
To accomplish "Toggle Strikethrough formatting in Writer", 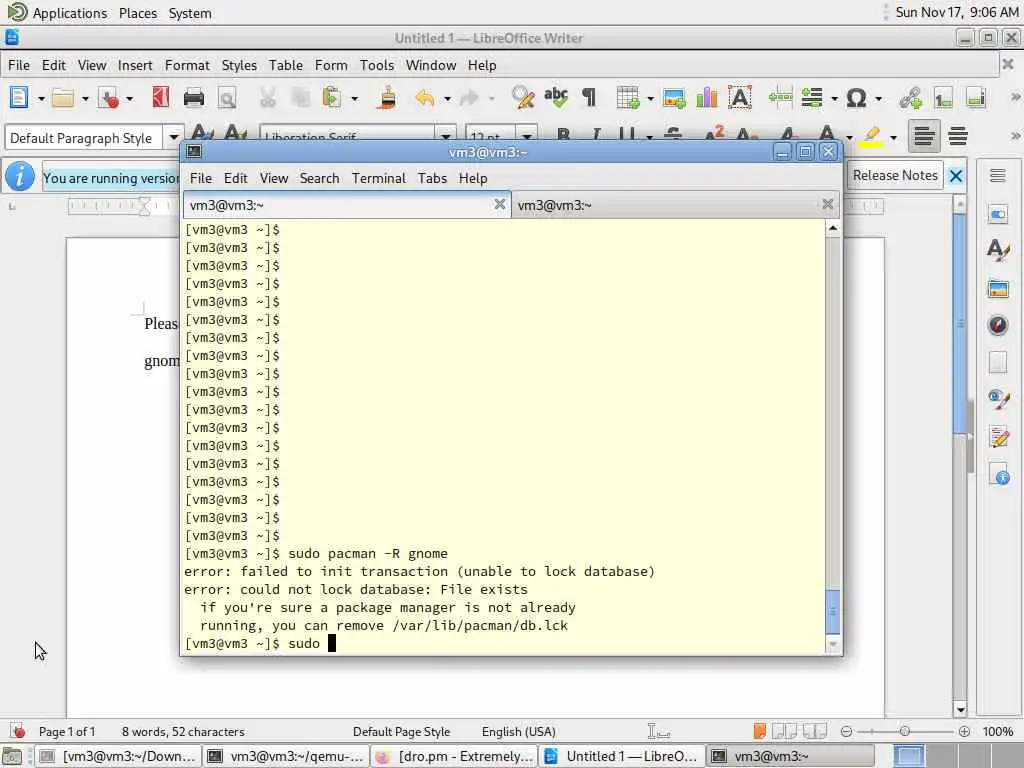I will click(673, 136).
